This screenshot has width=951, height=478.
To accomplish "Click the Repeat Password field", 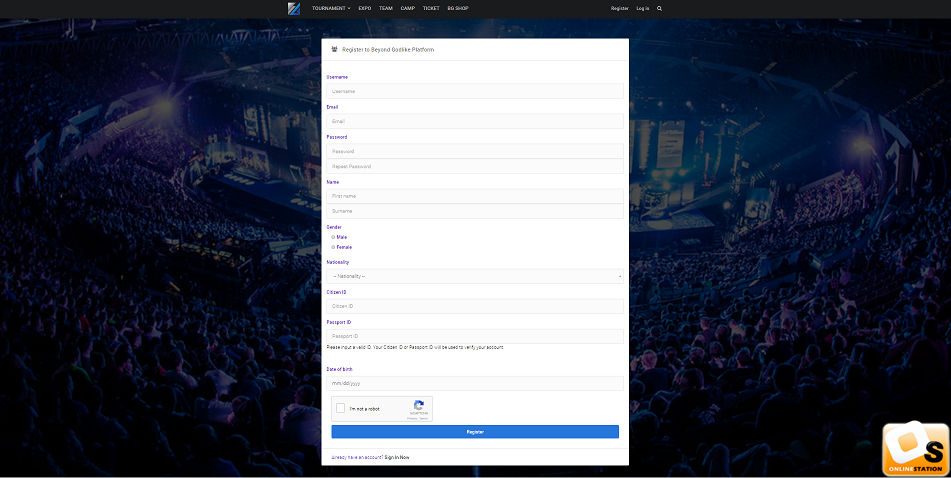I will (x=475, y=166).
